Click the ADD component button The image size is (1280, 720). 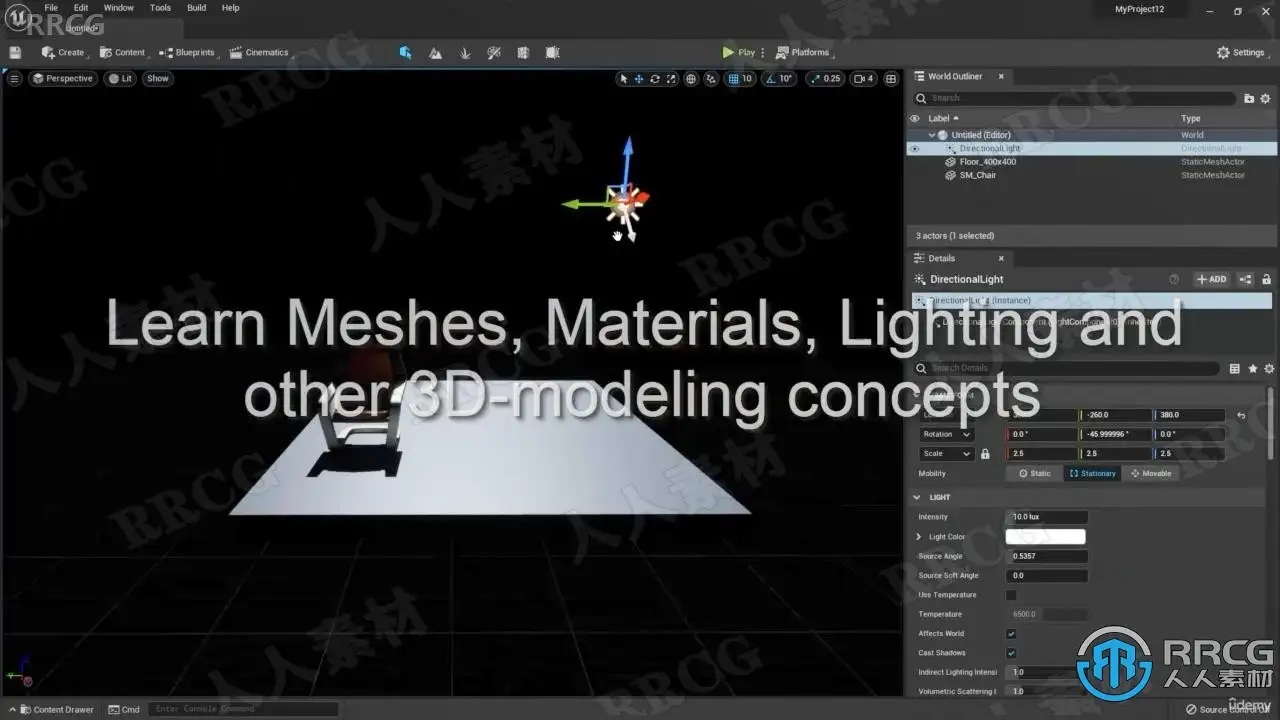point(1212,279)
